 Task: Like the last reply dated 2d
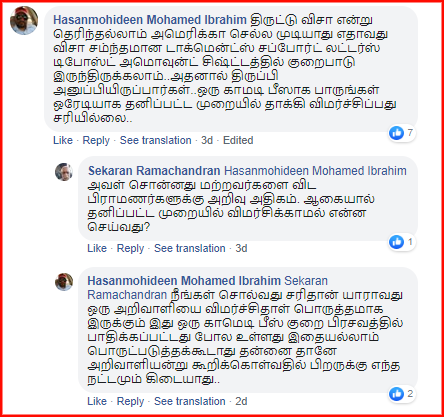click(97, 401)
